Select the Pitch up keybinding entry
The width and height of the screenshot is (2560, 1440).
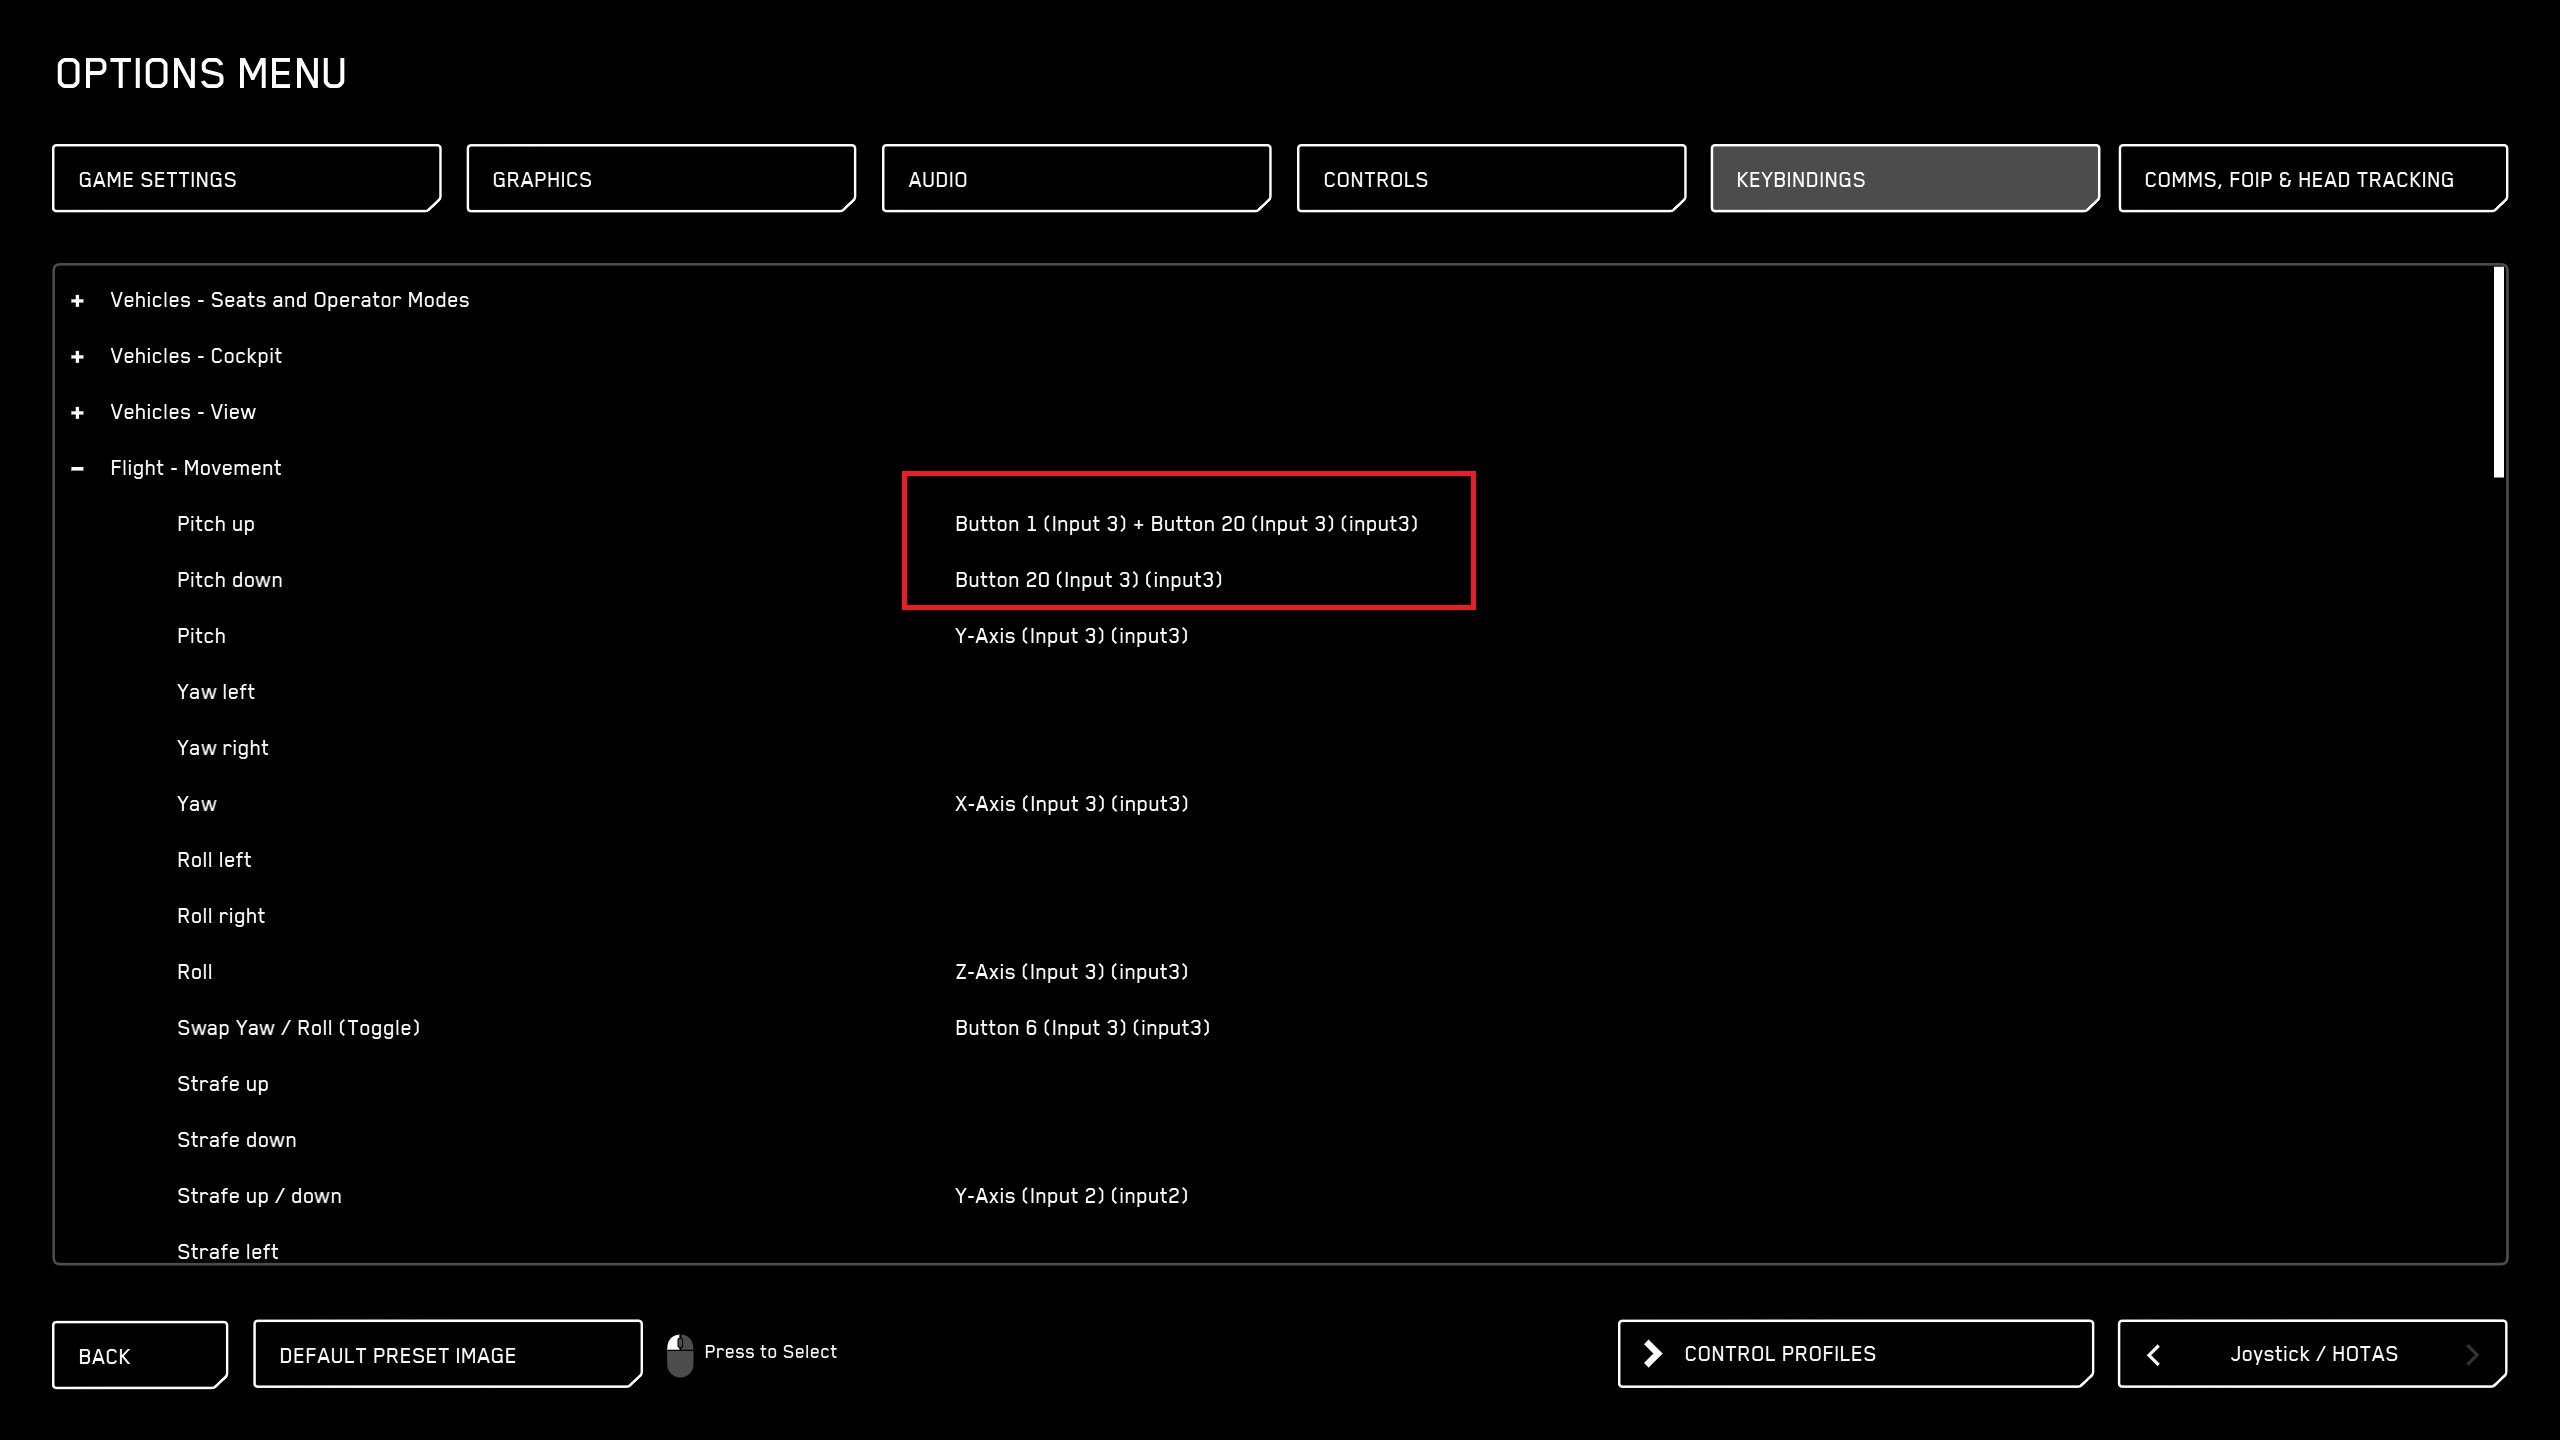click(x=1188, y=522)
